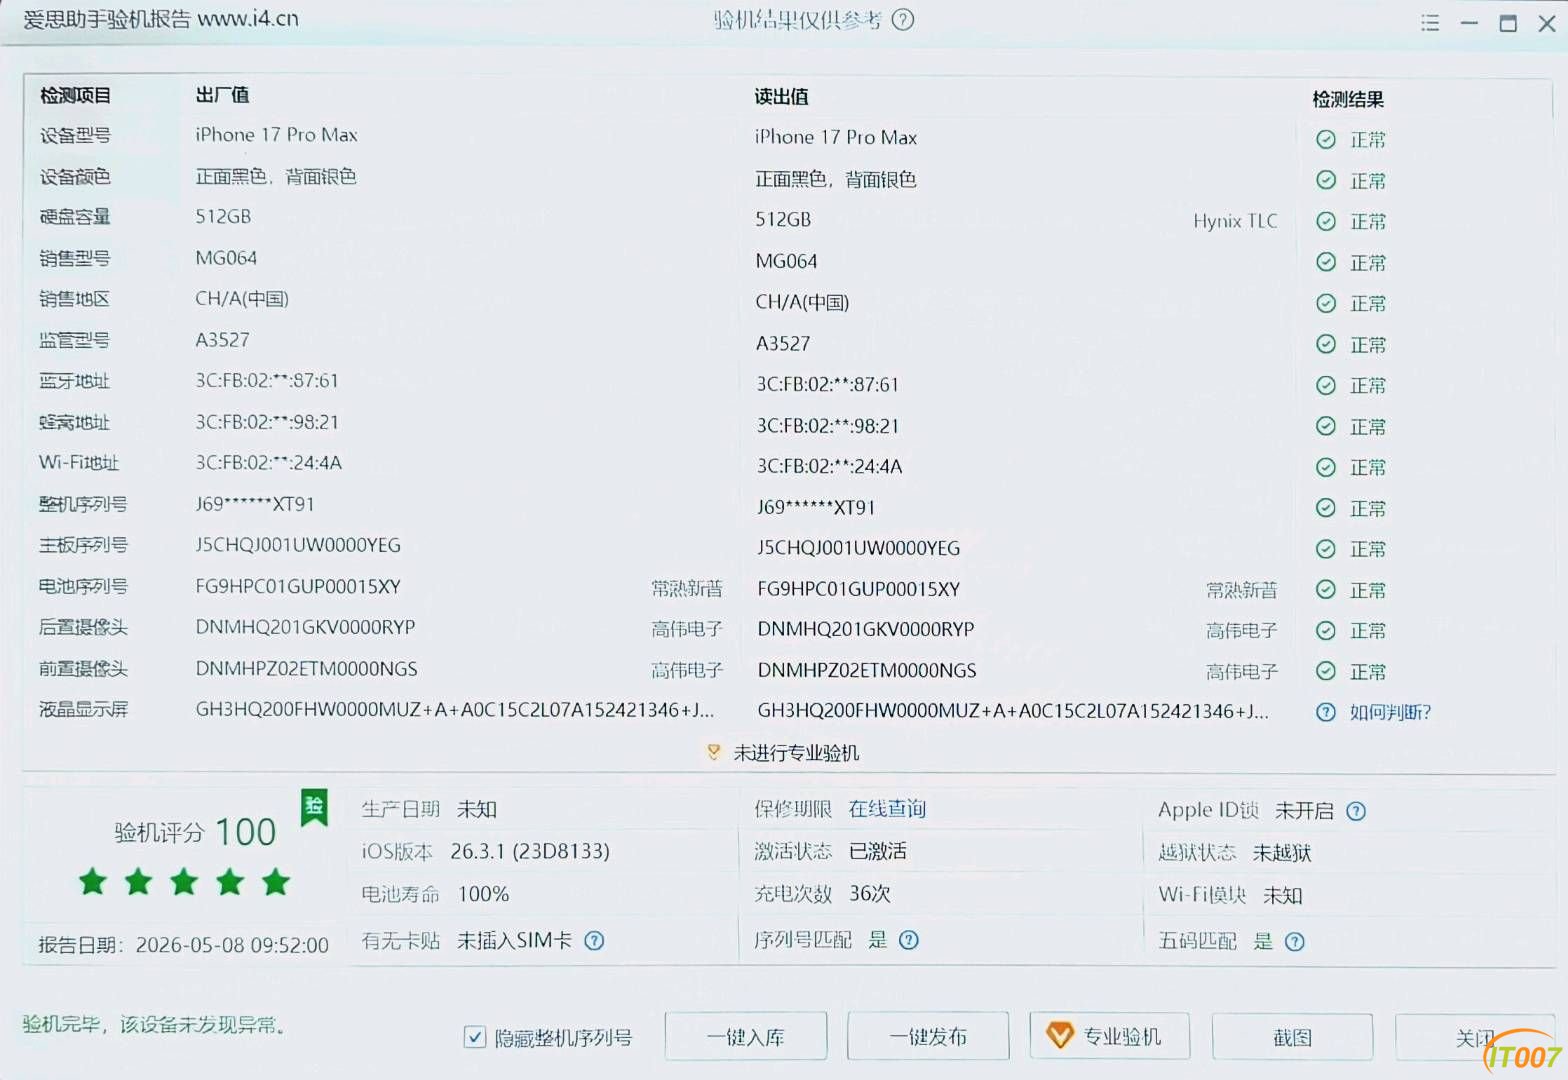The image size is (1568, 1080).
Task: Click the factory sales model value MG064
Action: tap(226, 258)
